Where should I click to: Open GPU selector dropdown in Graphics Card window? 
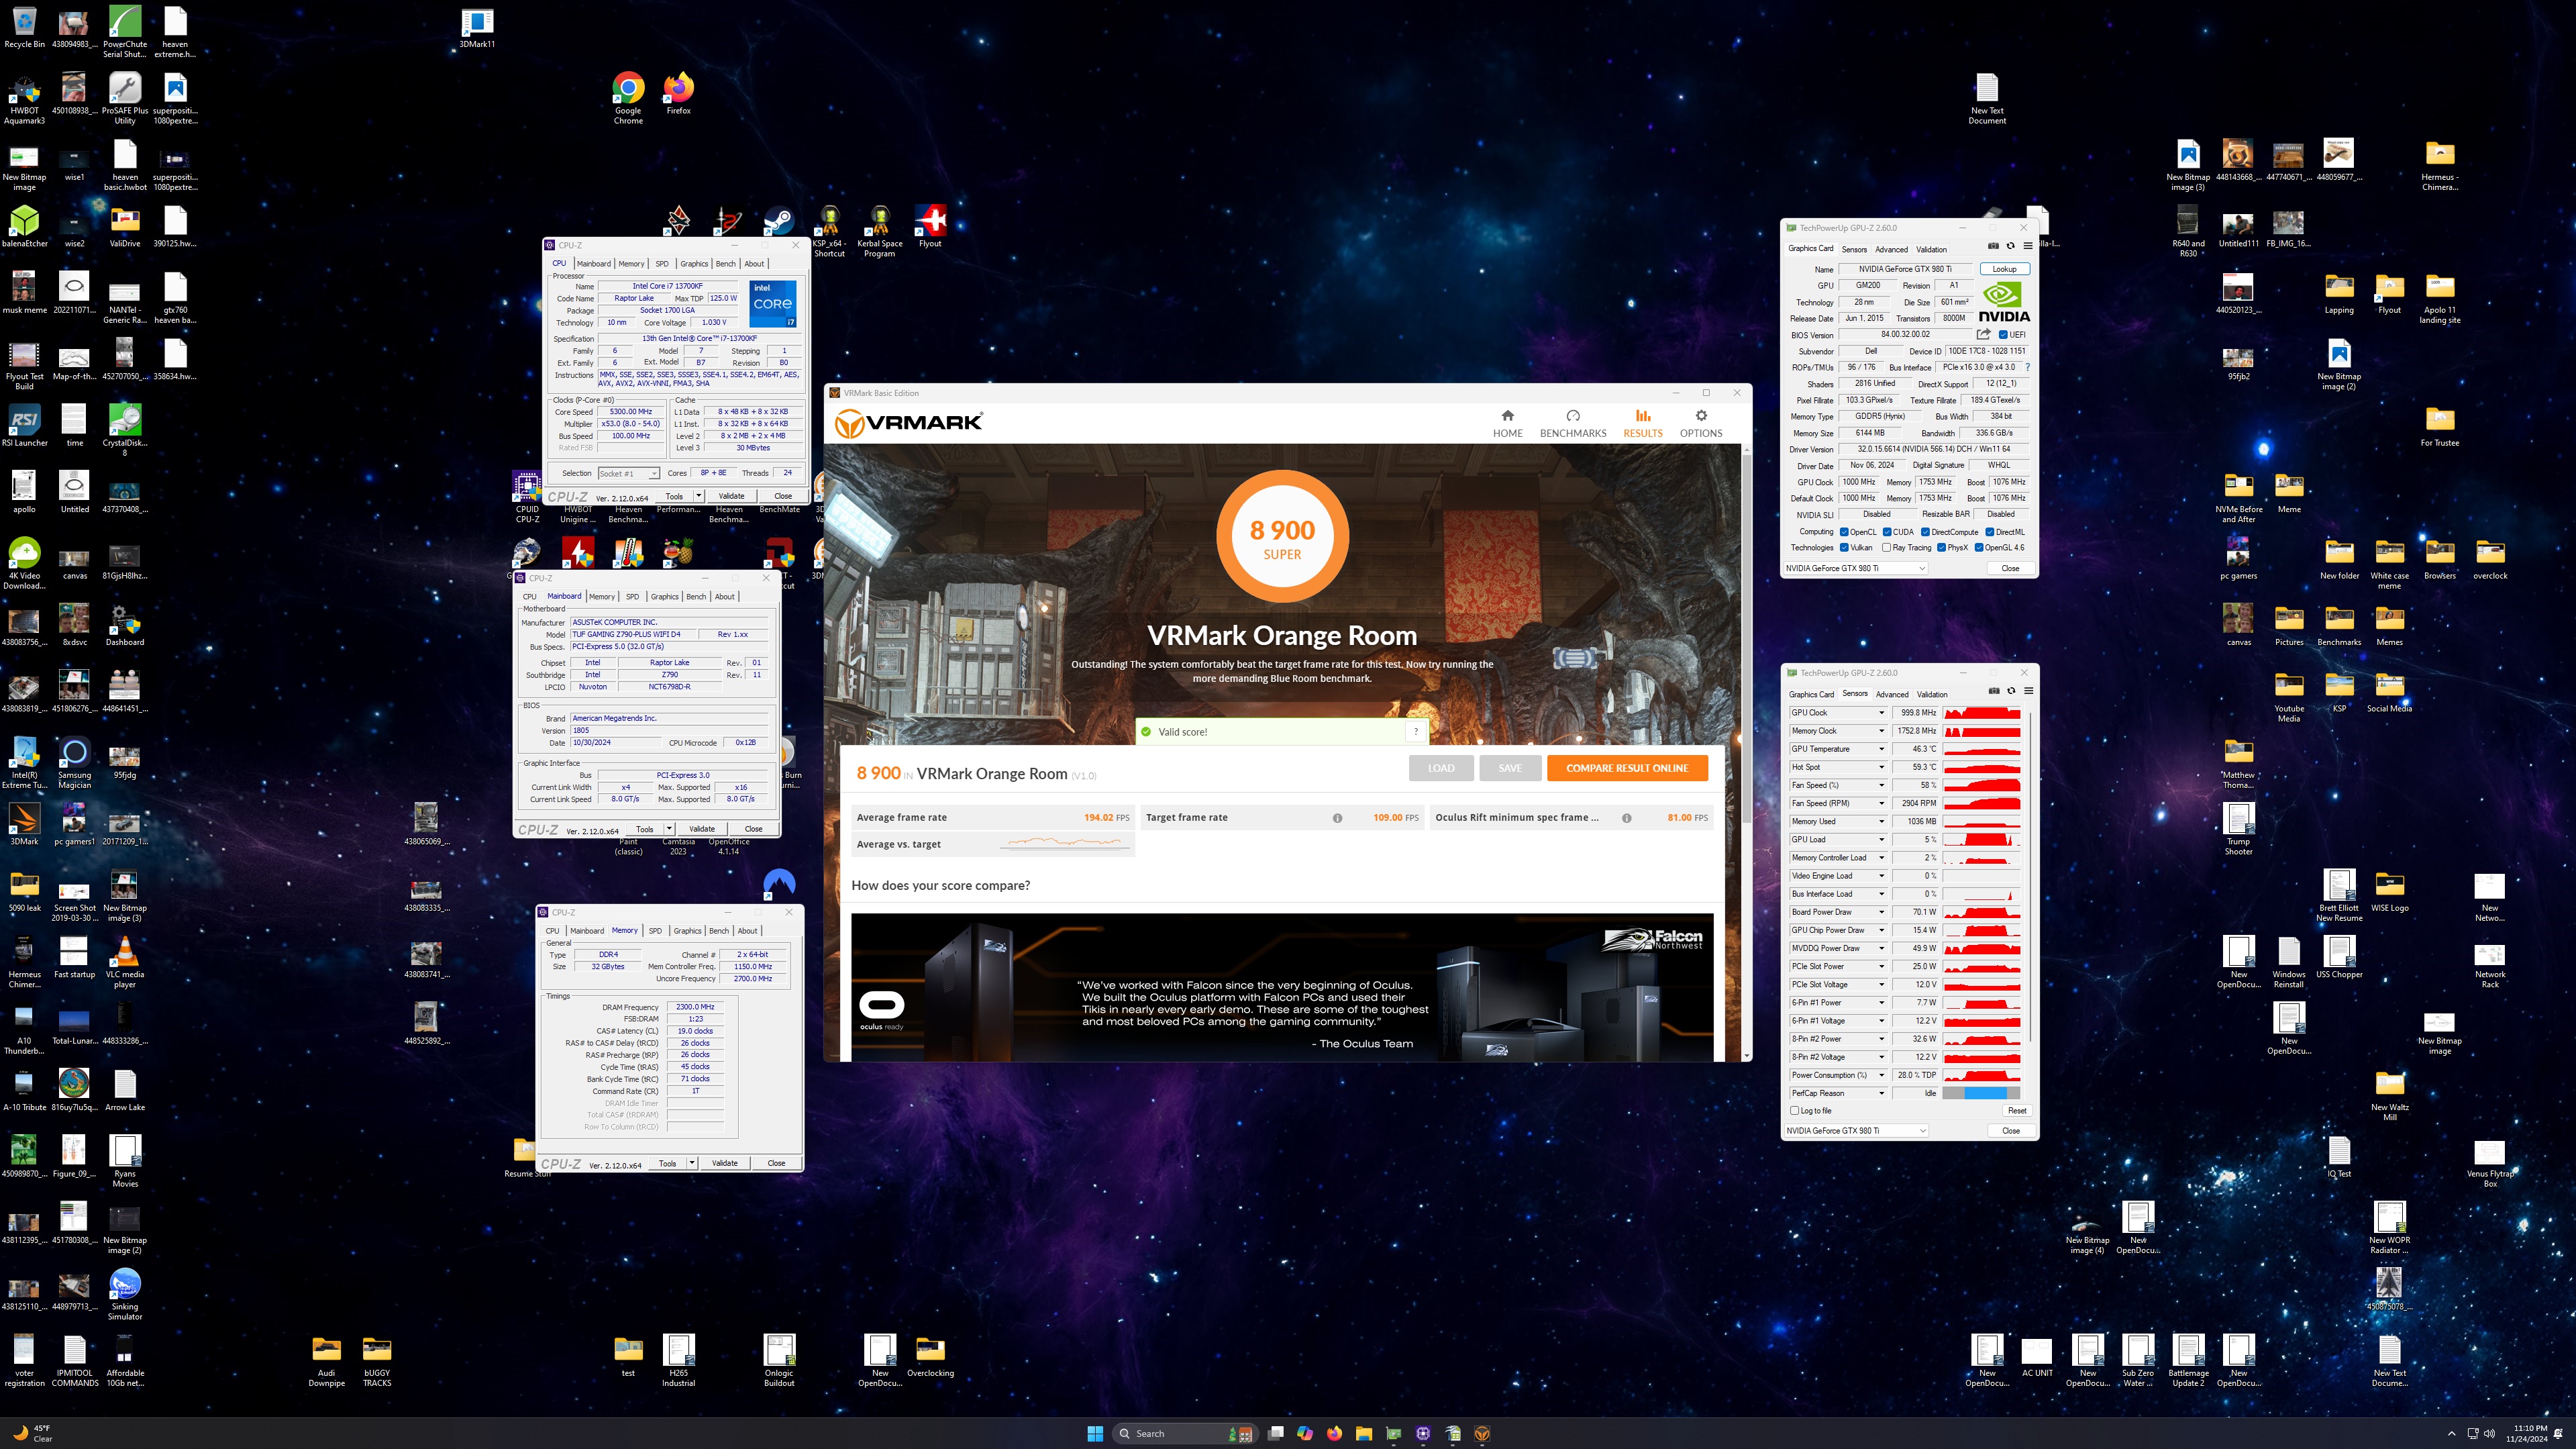tap(1856, 568)
